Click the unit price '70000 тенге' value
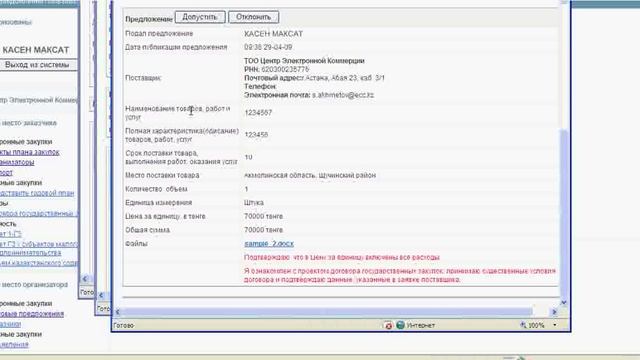 [x=263, y=216]
